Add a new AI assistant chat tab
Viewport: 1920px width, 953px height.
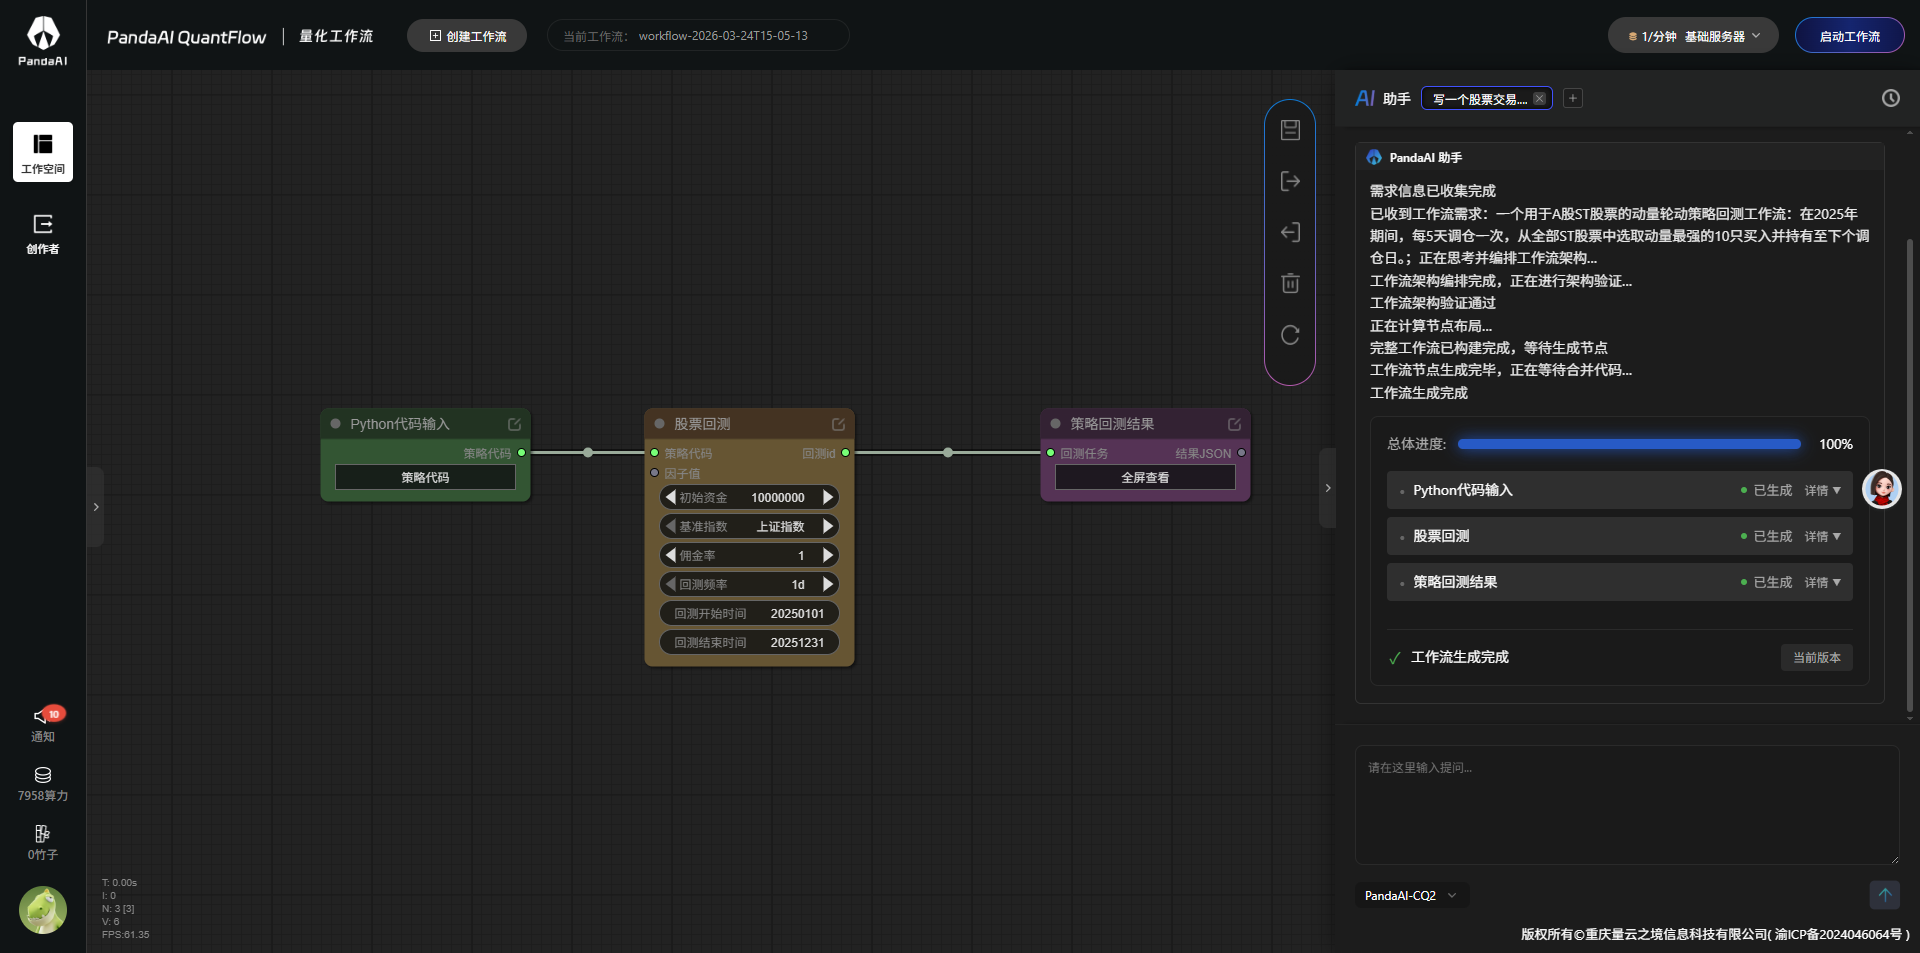point(1573,98)
